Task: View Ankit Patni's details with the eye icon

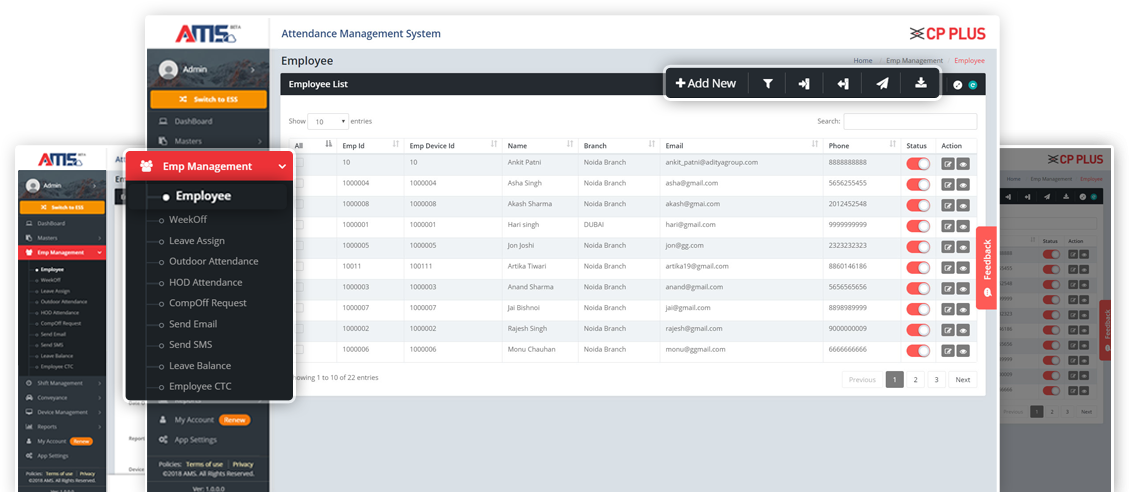Action: pos(963,164)
